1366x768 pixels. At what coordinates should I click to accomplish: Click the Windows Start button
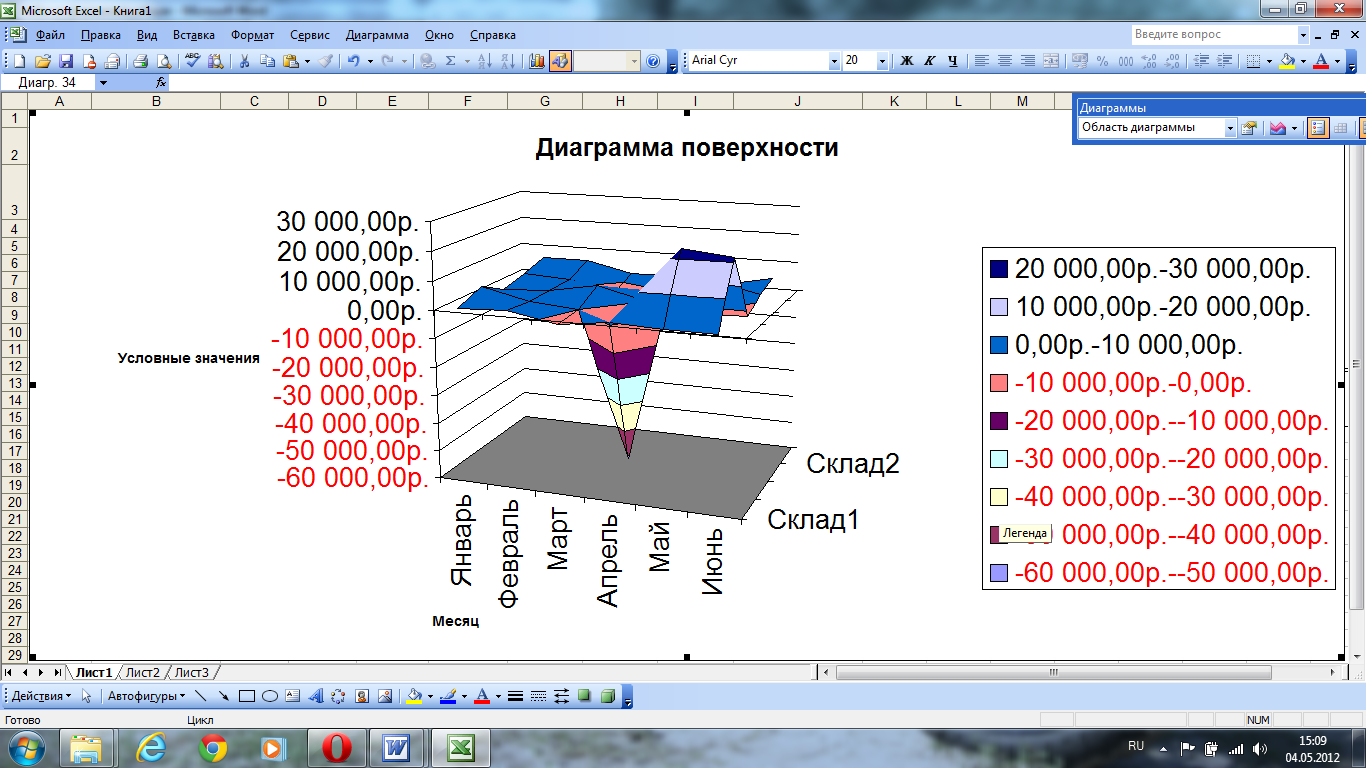tap(25, 748)
